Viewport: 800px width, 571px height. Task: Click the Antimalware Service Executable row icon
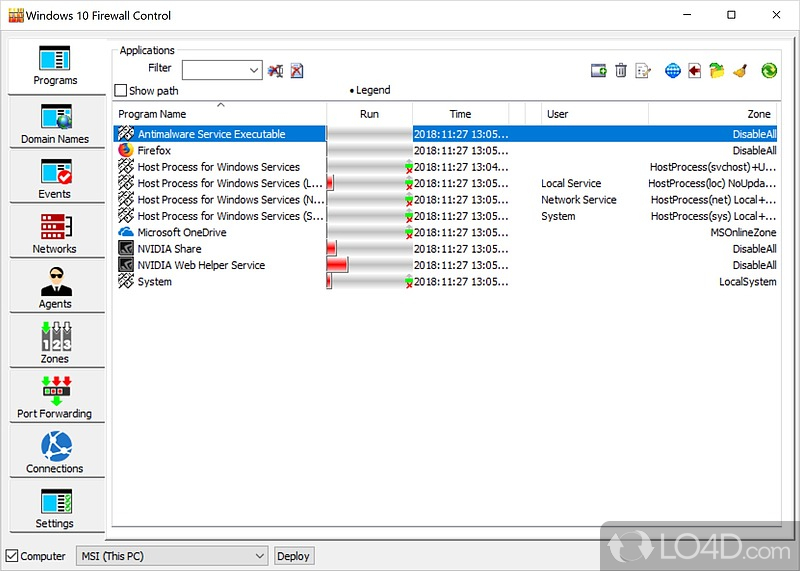(x=126, y=134)
